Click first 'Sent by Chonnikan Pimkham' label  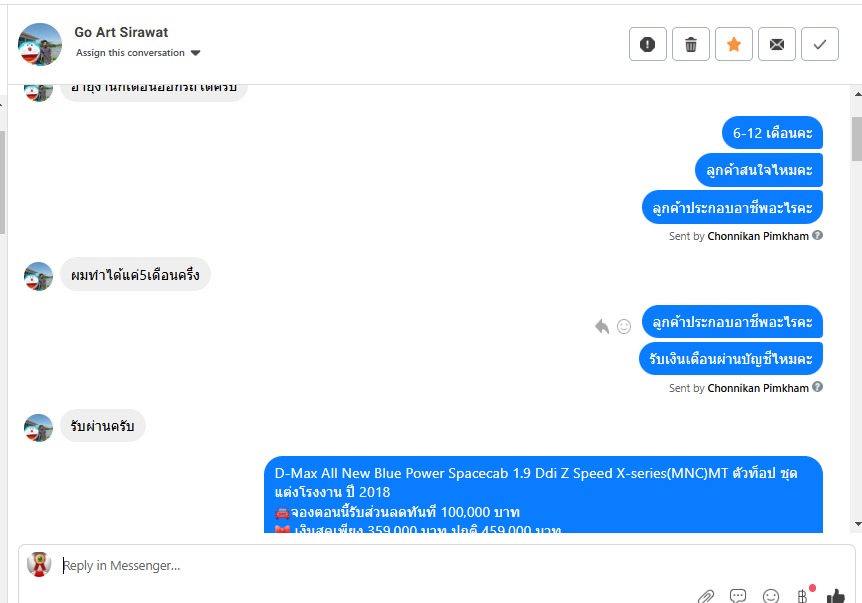[x=738, y=236]
